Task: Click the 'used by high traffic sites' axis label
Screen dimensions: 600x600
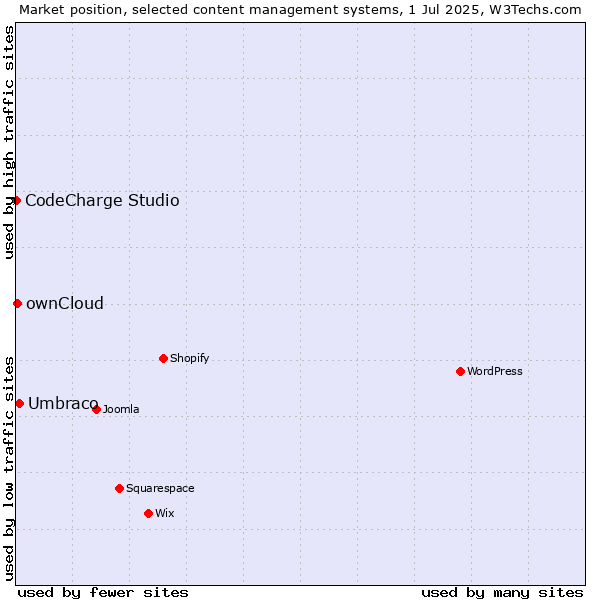Action: pyautogui.click(x=8, y=142)
